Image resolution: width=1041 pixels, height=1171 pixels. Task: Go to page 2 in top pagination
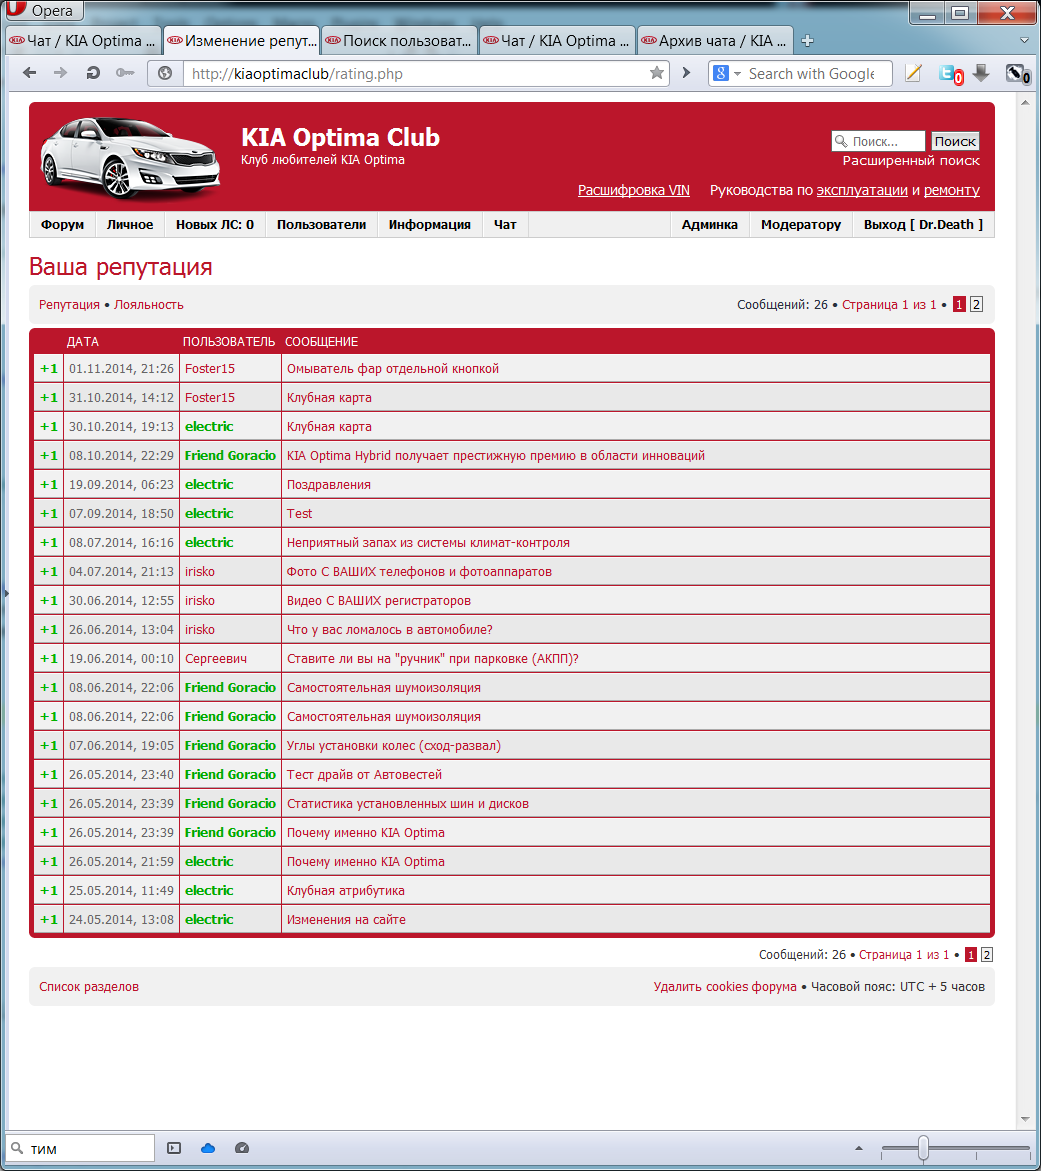[x=977, y=305]
